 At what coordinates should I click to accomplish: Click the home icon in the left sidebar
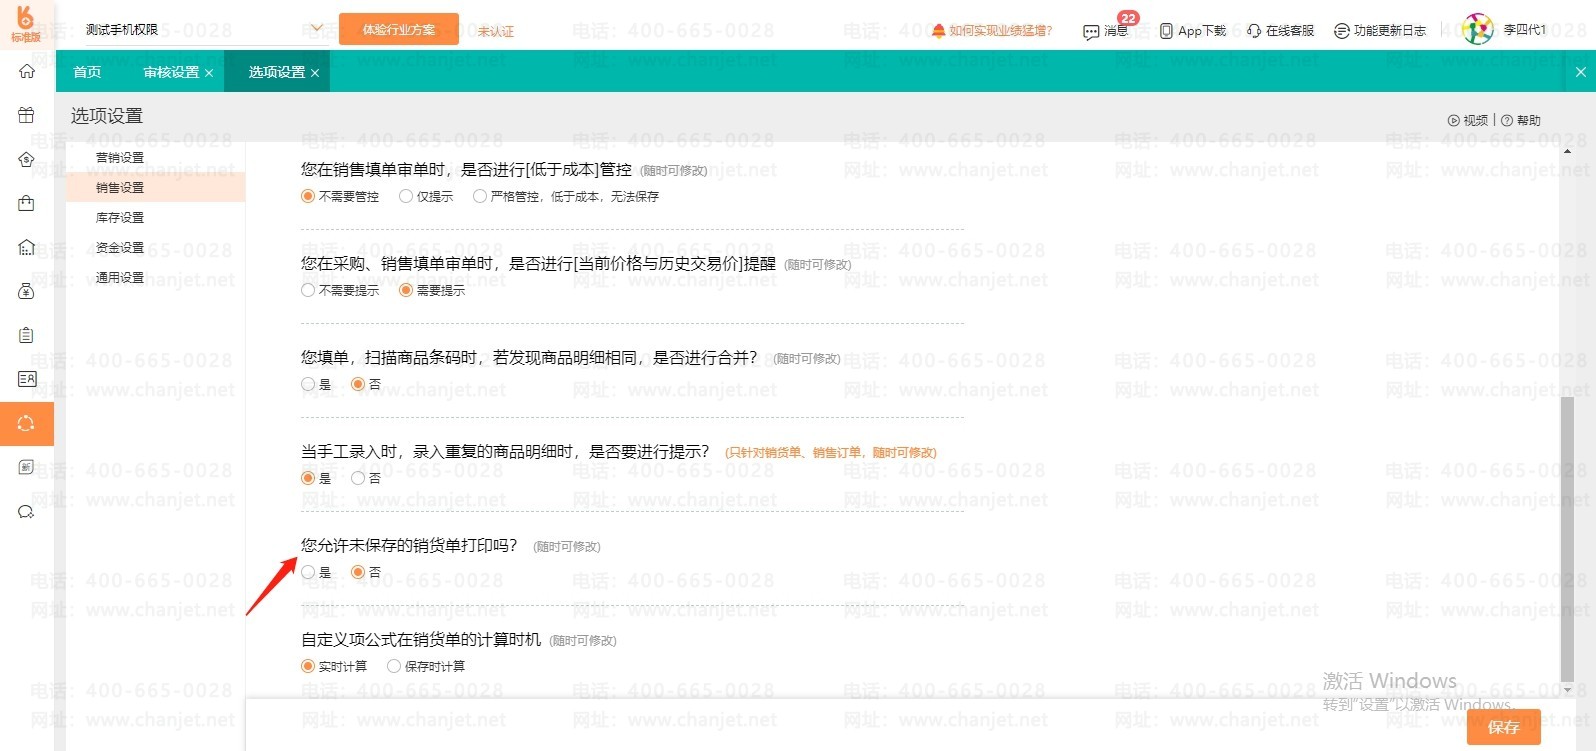(x=27, y=72)
